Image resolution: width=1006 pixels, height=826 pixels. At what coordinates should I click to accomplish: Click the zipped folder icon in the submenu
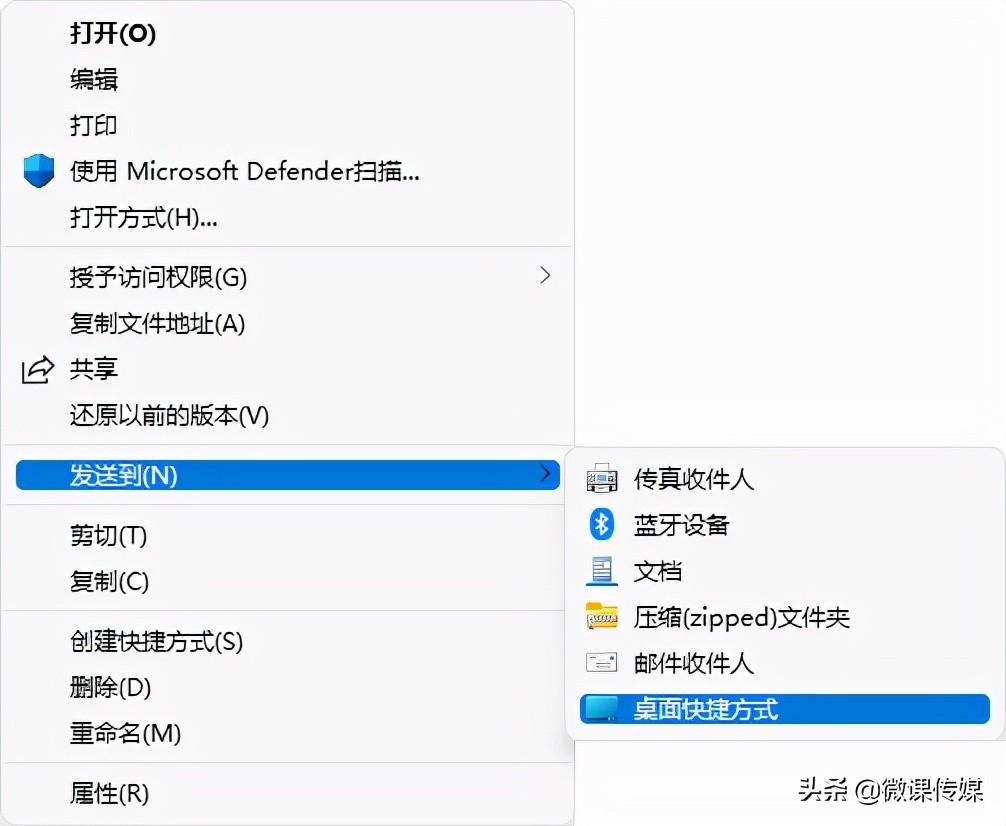pos(601,617)
